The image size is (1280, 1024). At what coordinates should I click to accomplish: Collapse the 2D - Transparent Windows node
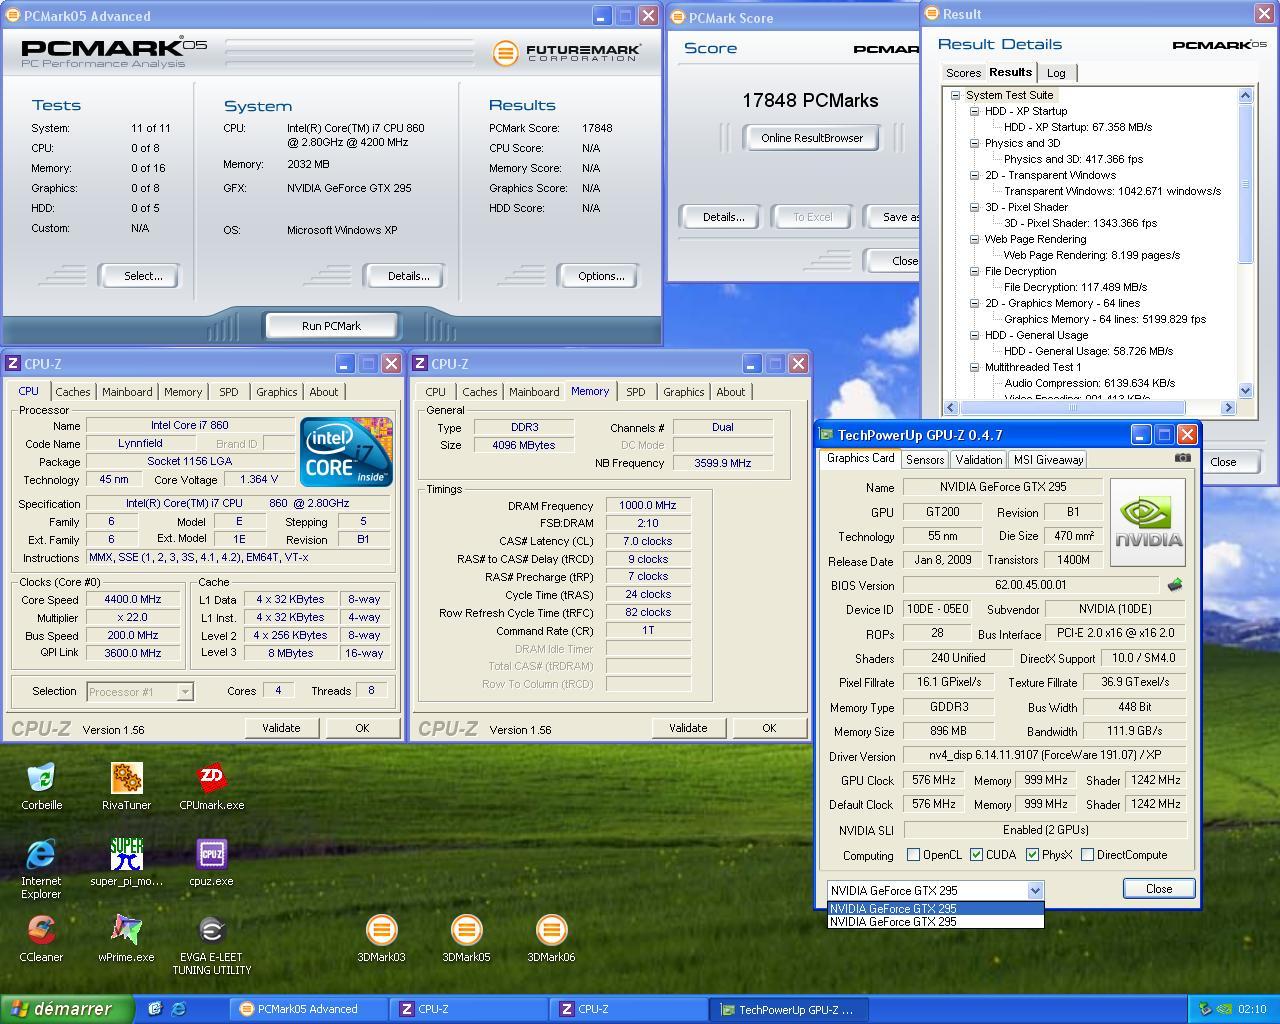pyautogui.click(x=975, y=175)
